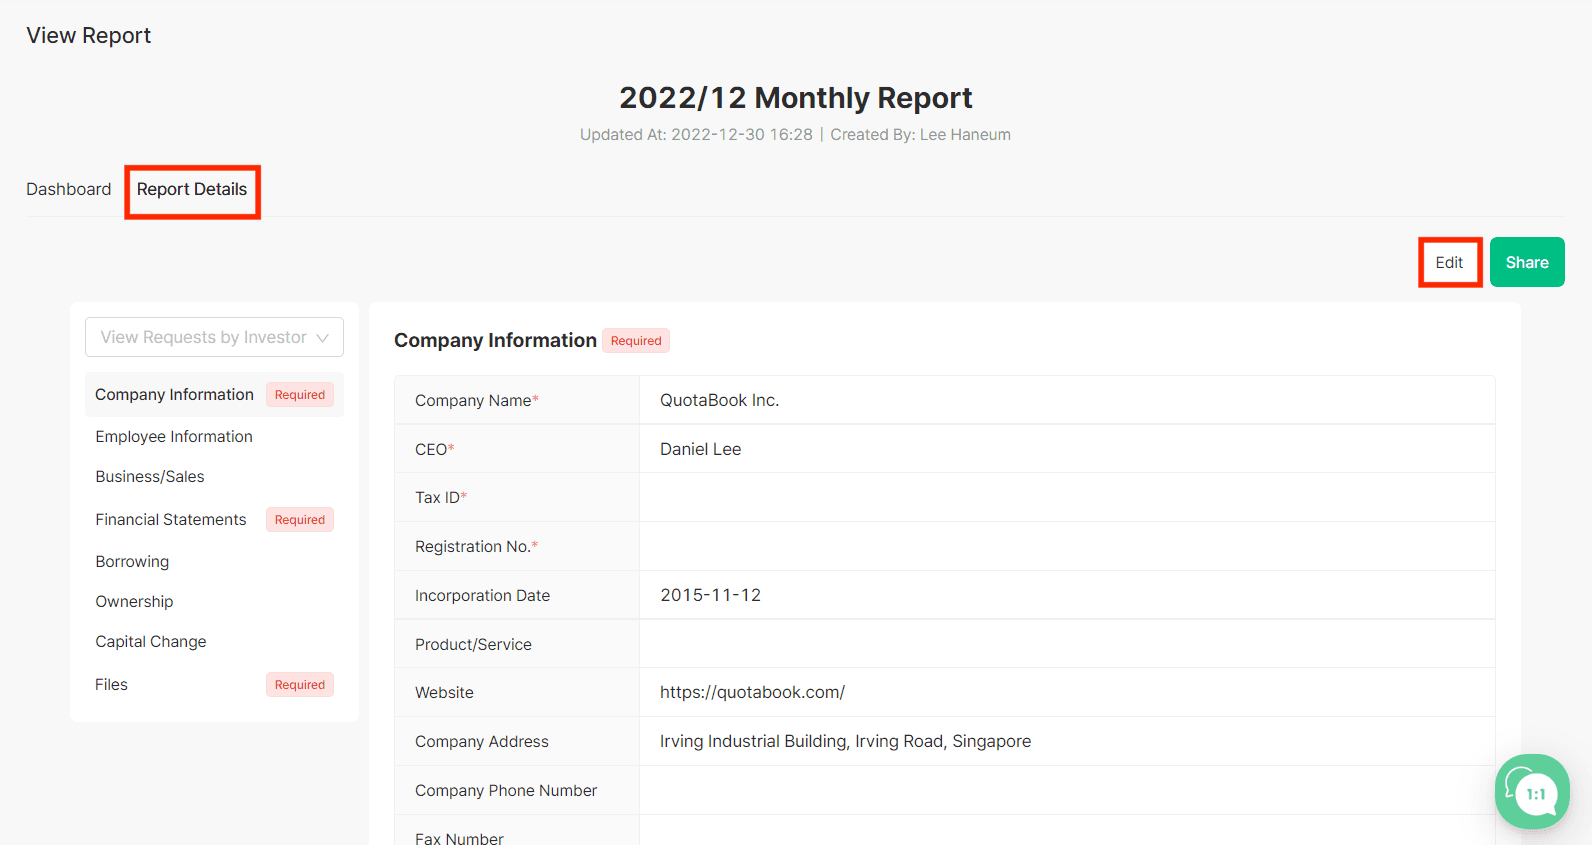Click the QuotaBook Inc. company name value
The width and height of the screenshot is (1592, 845).
(x=719, y=400)
